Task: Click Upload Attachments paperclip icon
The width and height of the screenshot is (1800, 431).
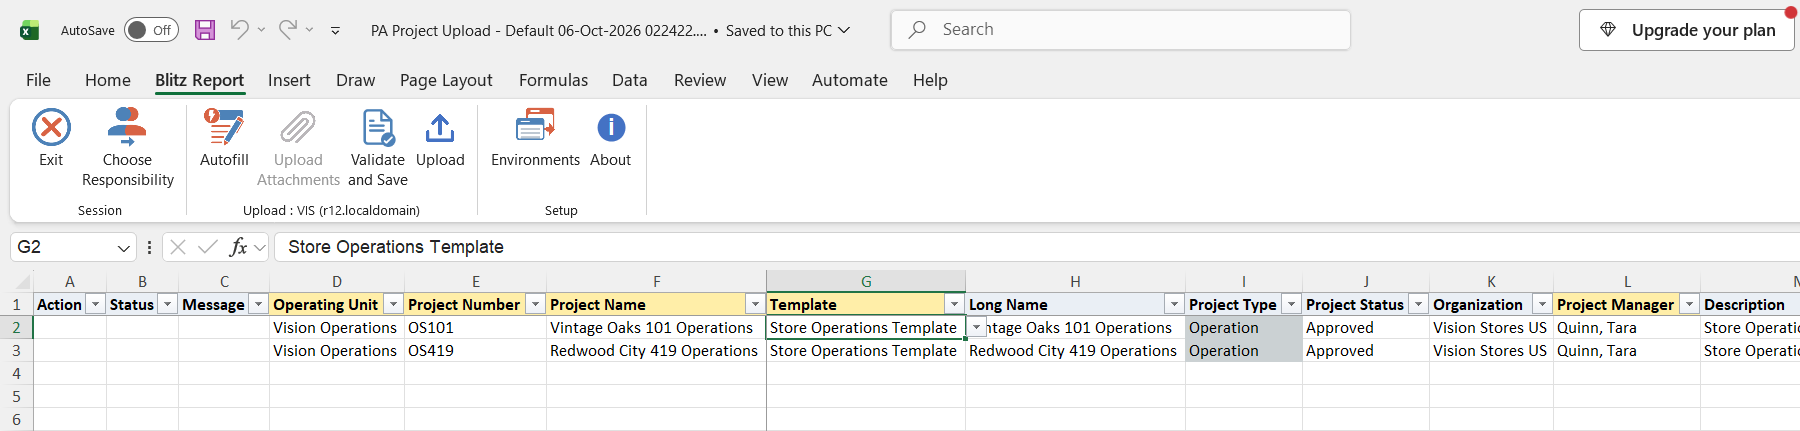Action: coord(298,128)
